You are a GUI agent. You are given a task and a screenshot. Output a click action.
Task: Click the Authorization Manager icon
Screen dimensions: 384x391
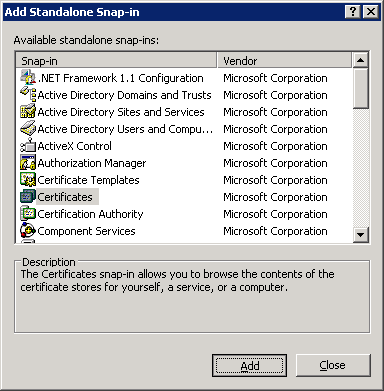(x=28, y=163)
